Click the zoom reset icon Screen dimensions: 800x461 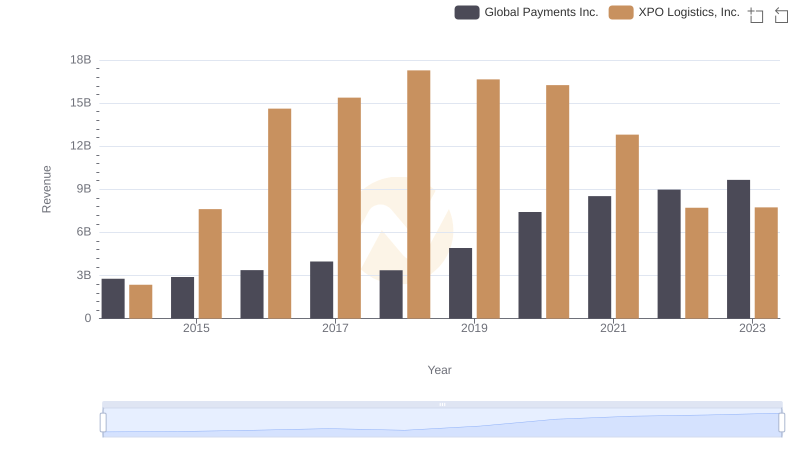coord(781,15)
